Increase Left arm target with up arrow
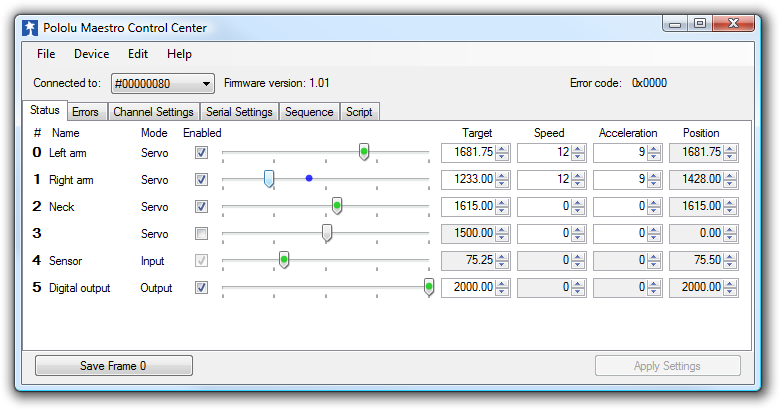Viewport: 780px width, 410px height. point(503,149)
